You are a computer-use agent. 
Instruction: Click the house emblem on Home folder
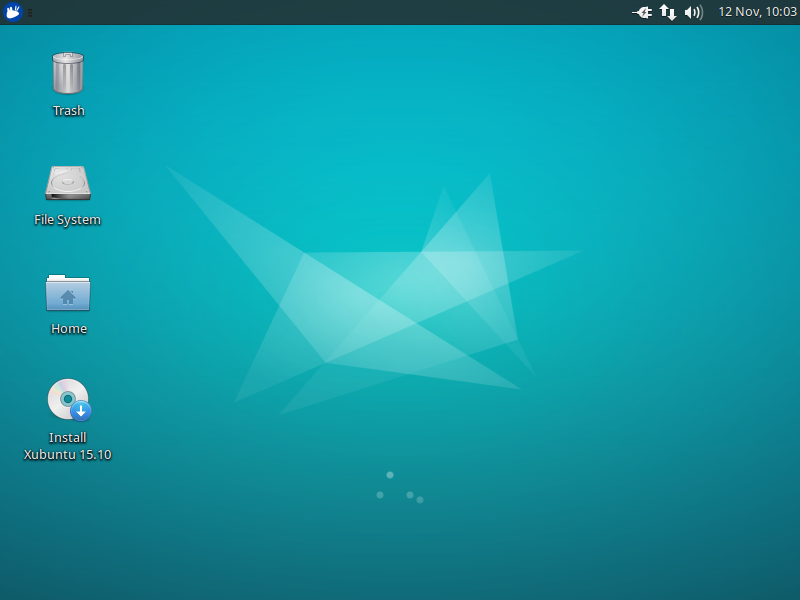coord(68,297)
